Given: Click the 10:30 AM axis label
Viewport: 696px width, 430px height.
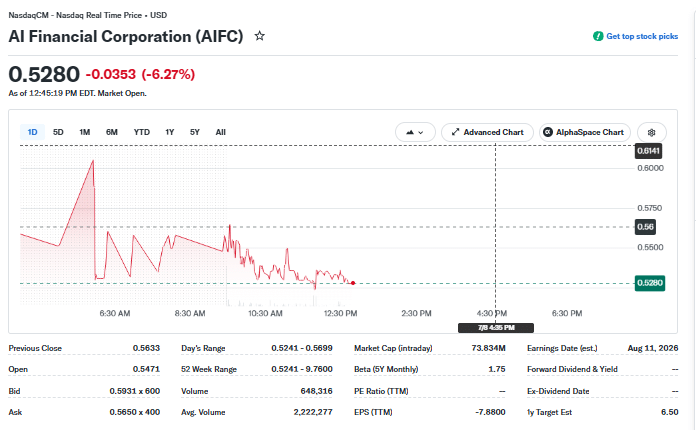Looking at the screenshot, I should click(x=265, y=313).
